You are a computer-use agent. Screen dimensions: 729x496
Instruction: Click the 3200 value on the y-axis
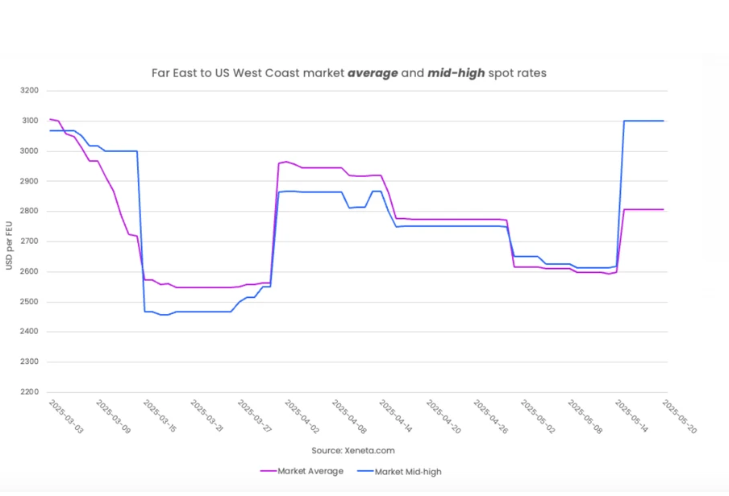coord(29,91)
